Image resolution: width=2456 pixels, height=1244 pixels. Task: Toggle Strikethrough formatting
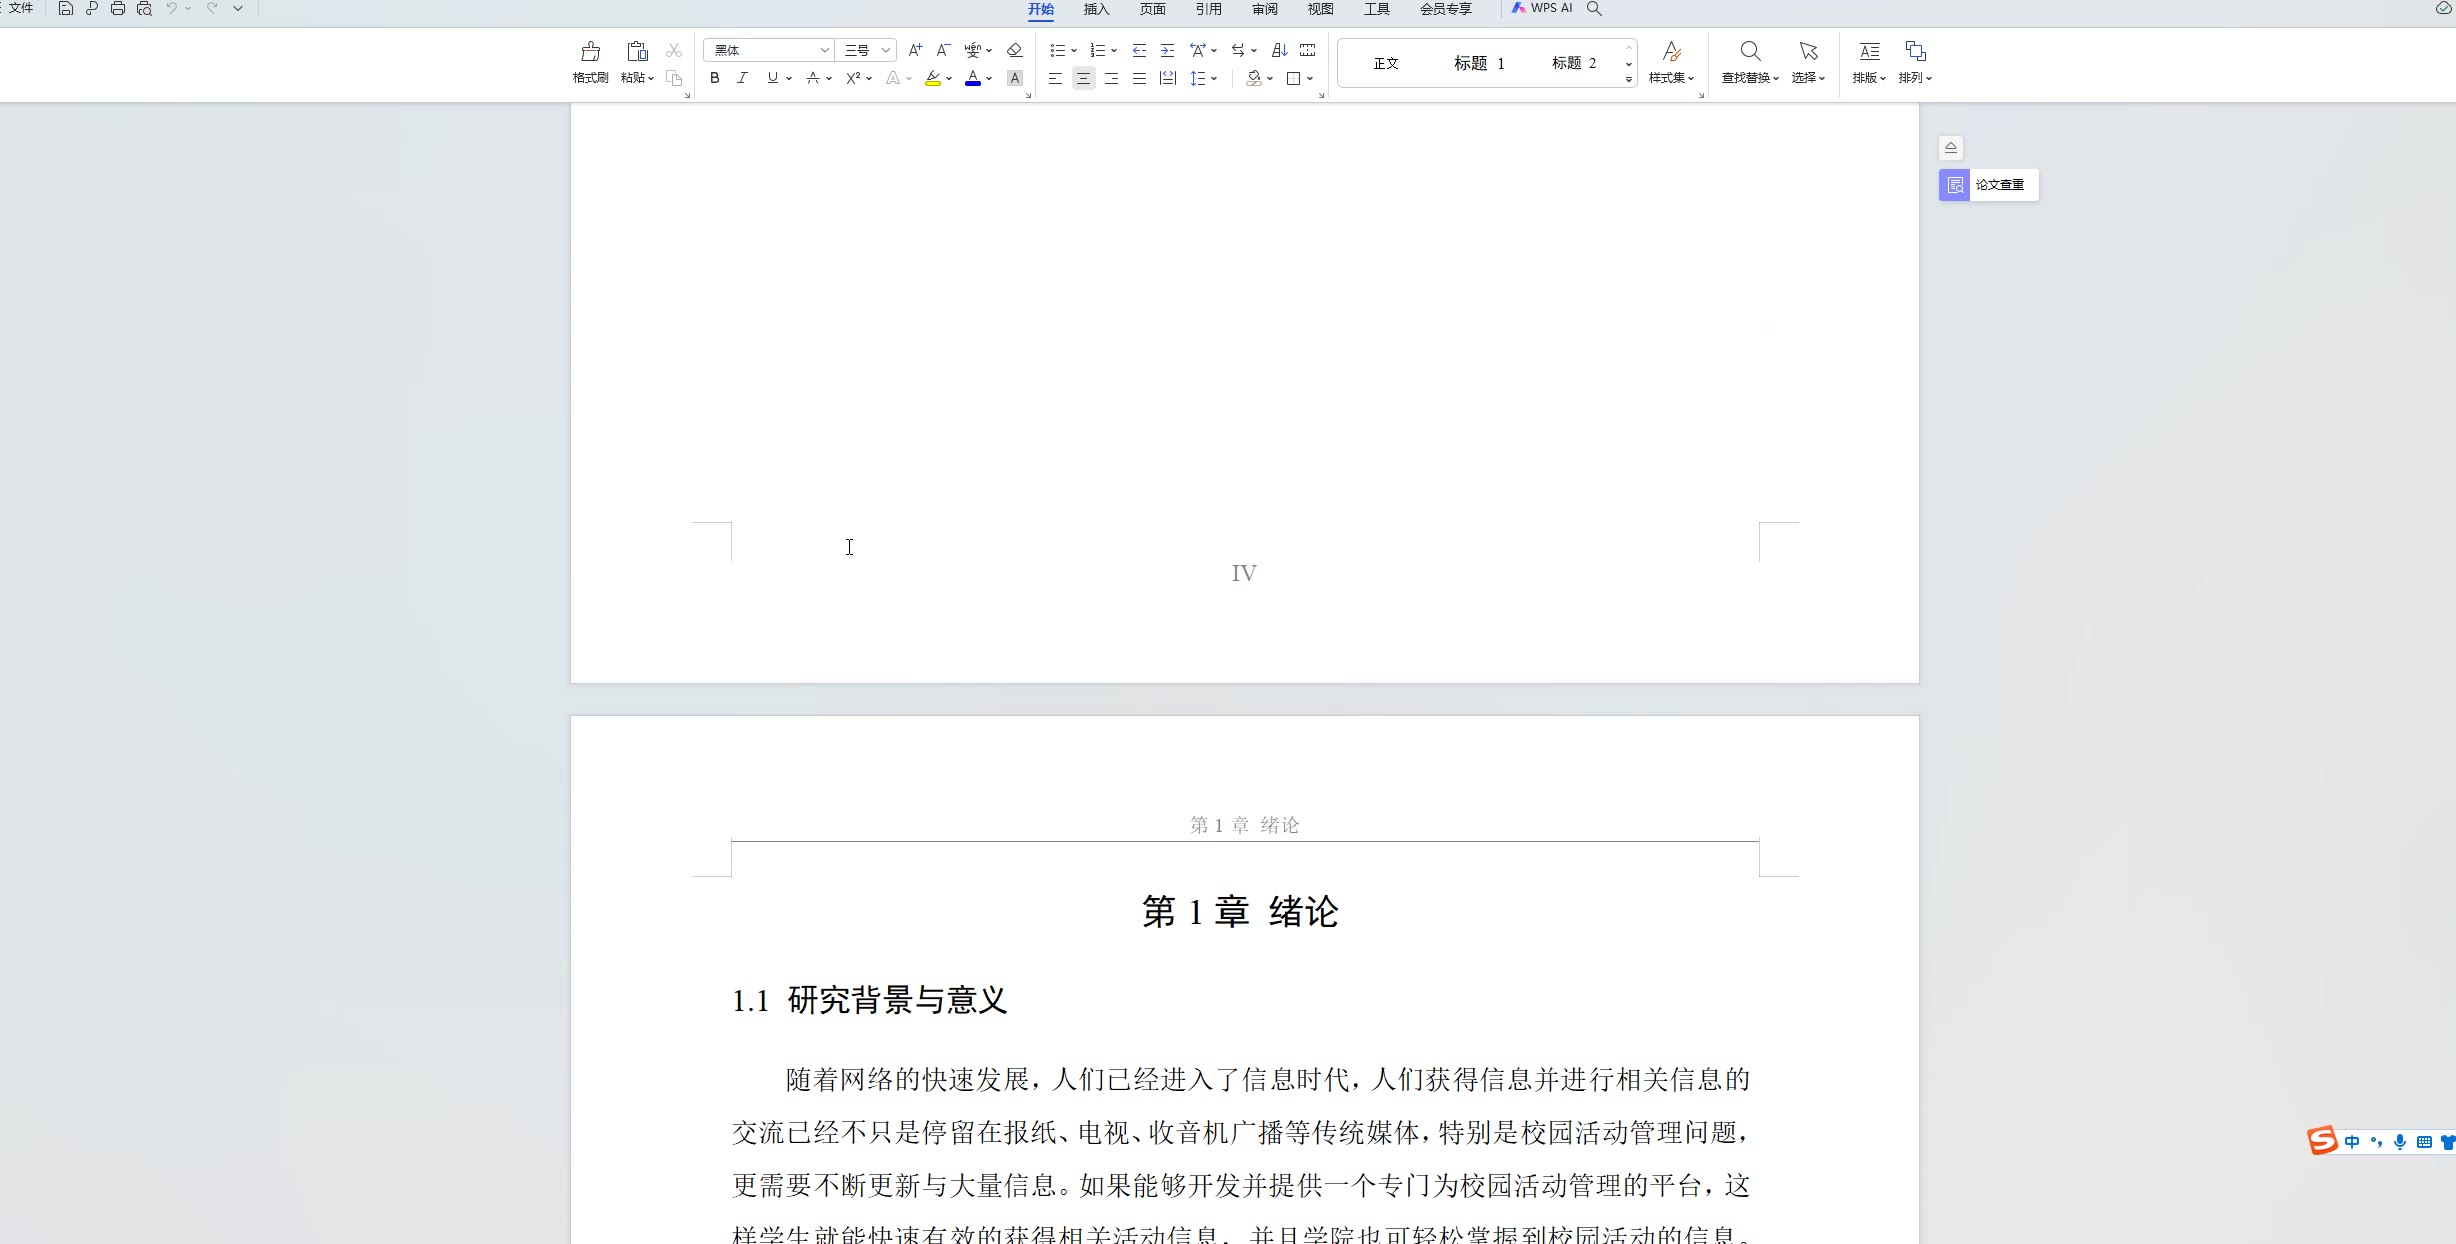pyautogui.click(x=813, y=78)
